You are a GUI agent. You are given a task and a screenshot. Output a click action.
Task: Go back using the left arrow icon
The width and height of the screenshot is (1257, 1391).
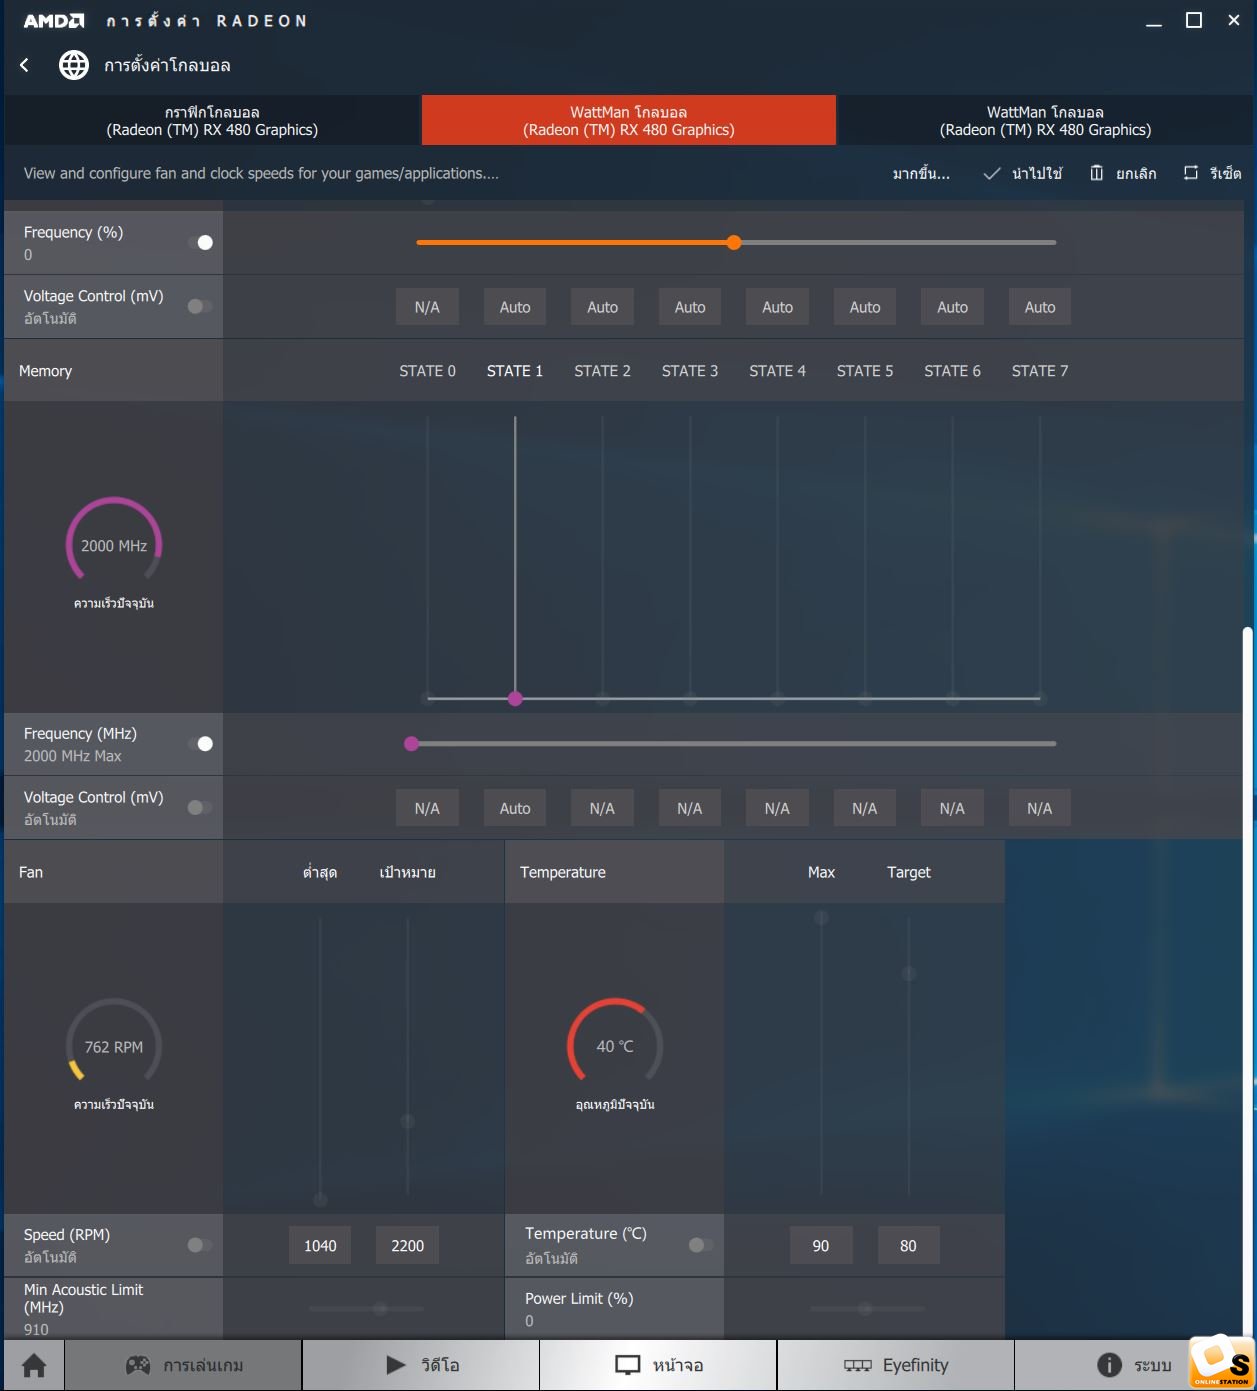[25, 65]
